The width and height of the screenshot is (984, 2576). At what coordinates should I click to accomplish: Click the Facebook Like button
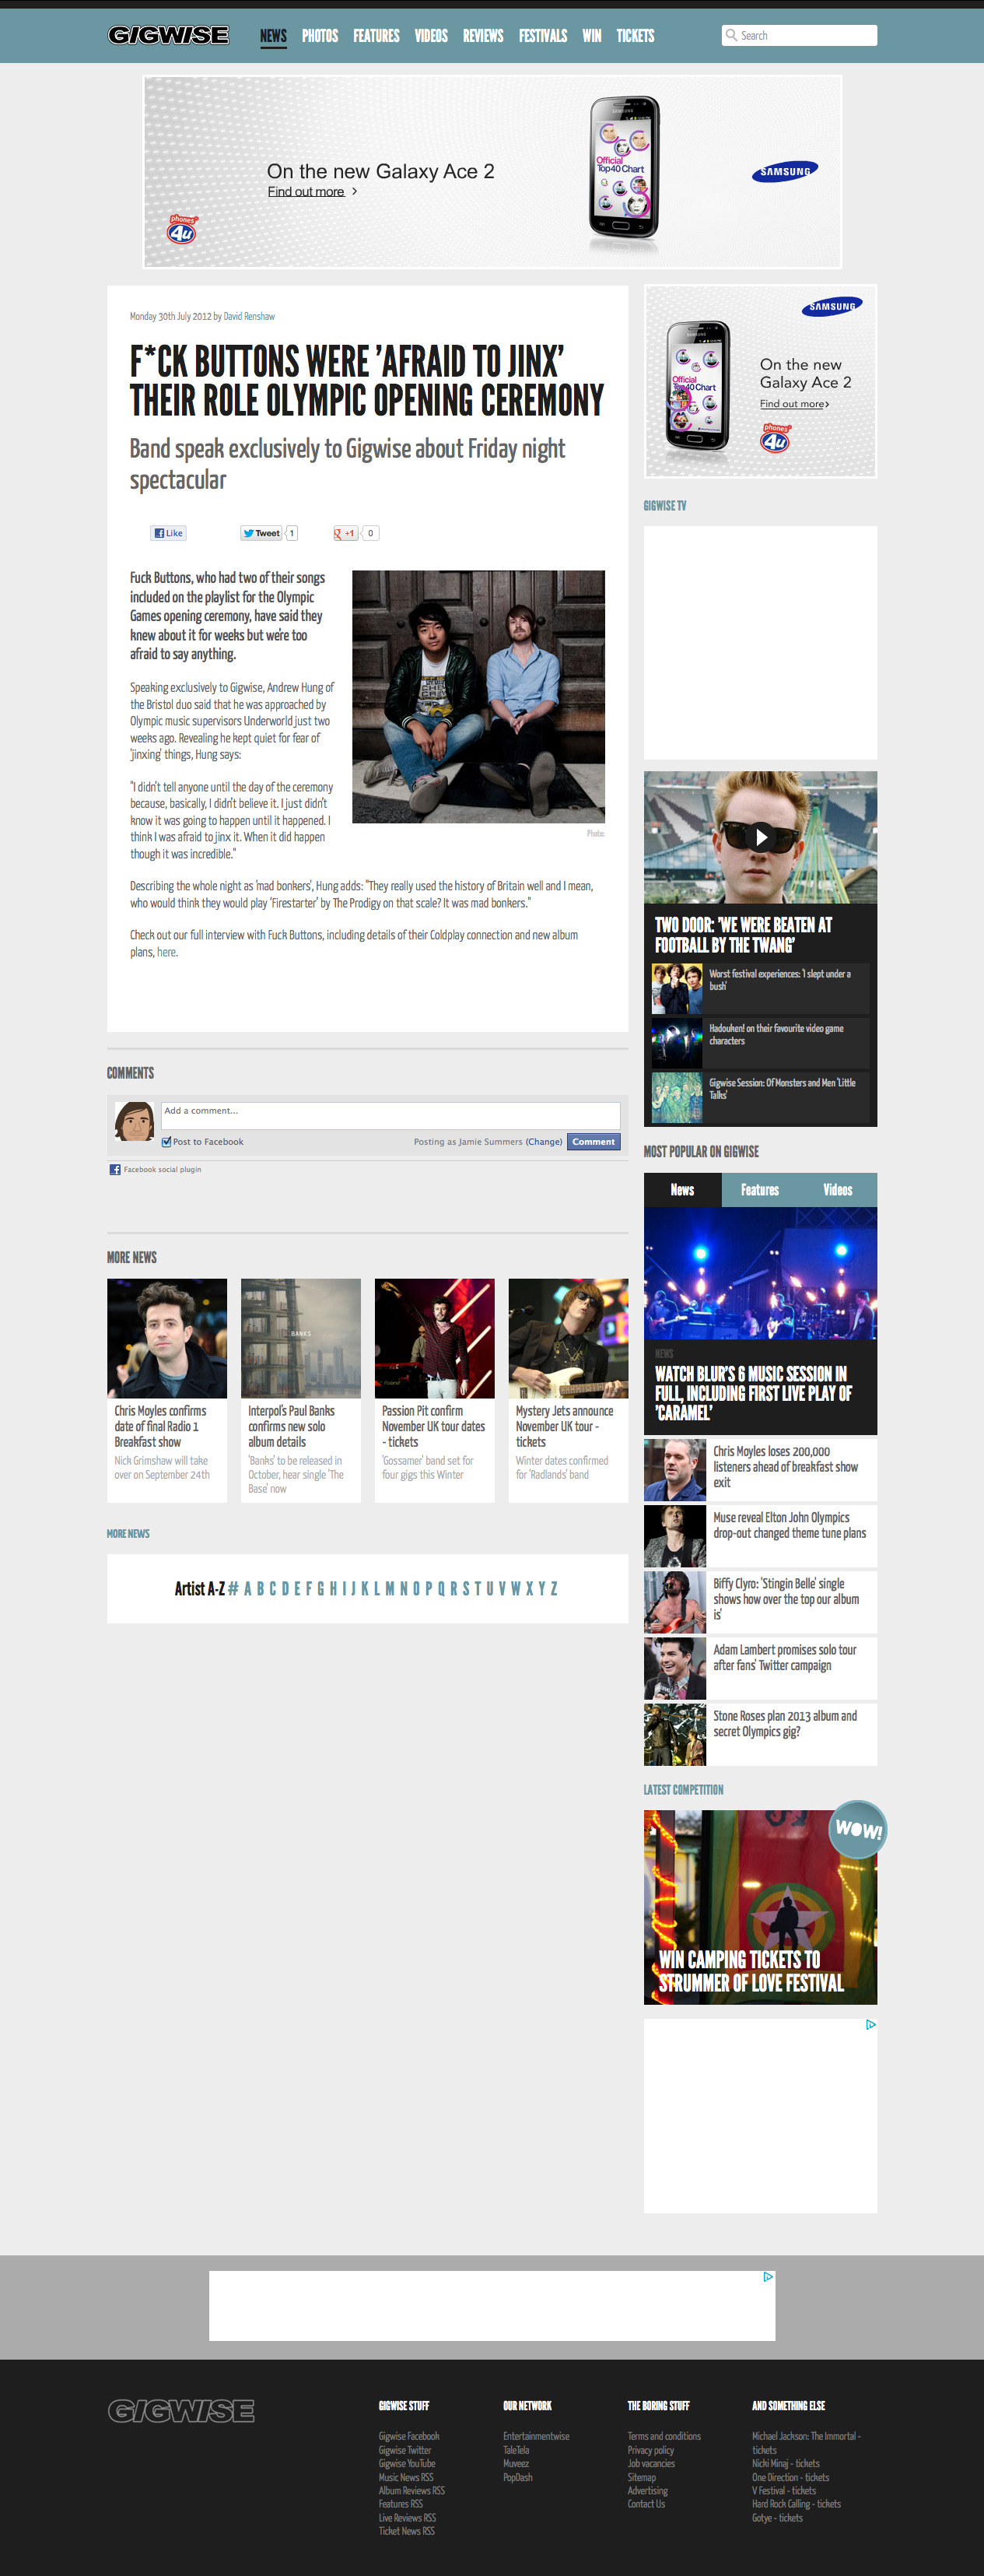(168, 533)
